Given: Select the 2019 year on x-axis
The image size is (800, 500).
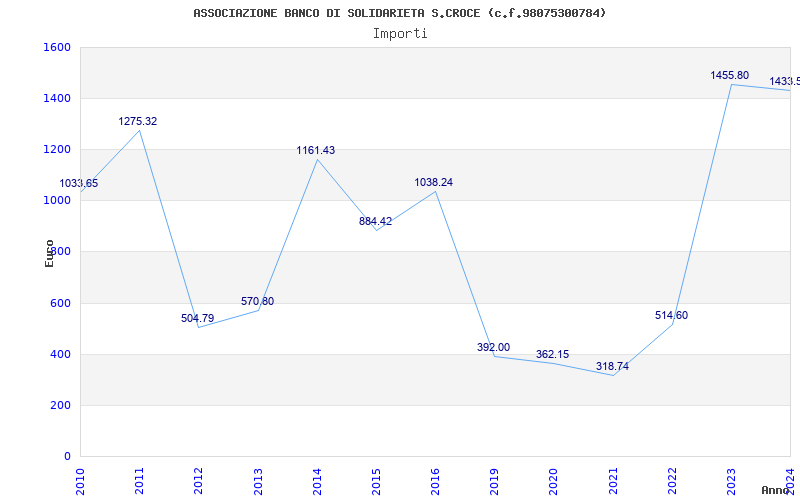Looking at the screenshot, I should point(494,481).
